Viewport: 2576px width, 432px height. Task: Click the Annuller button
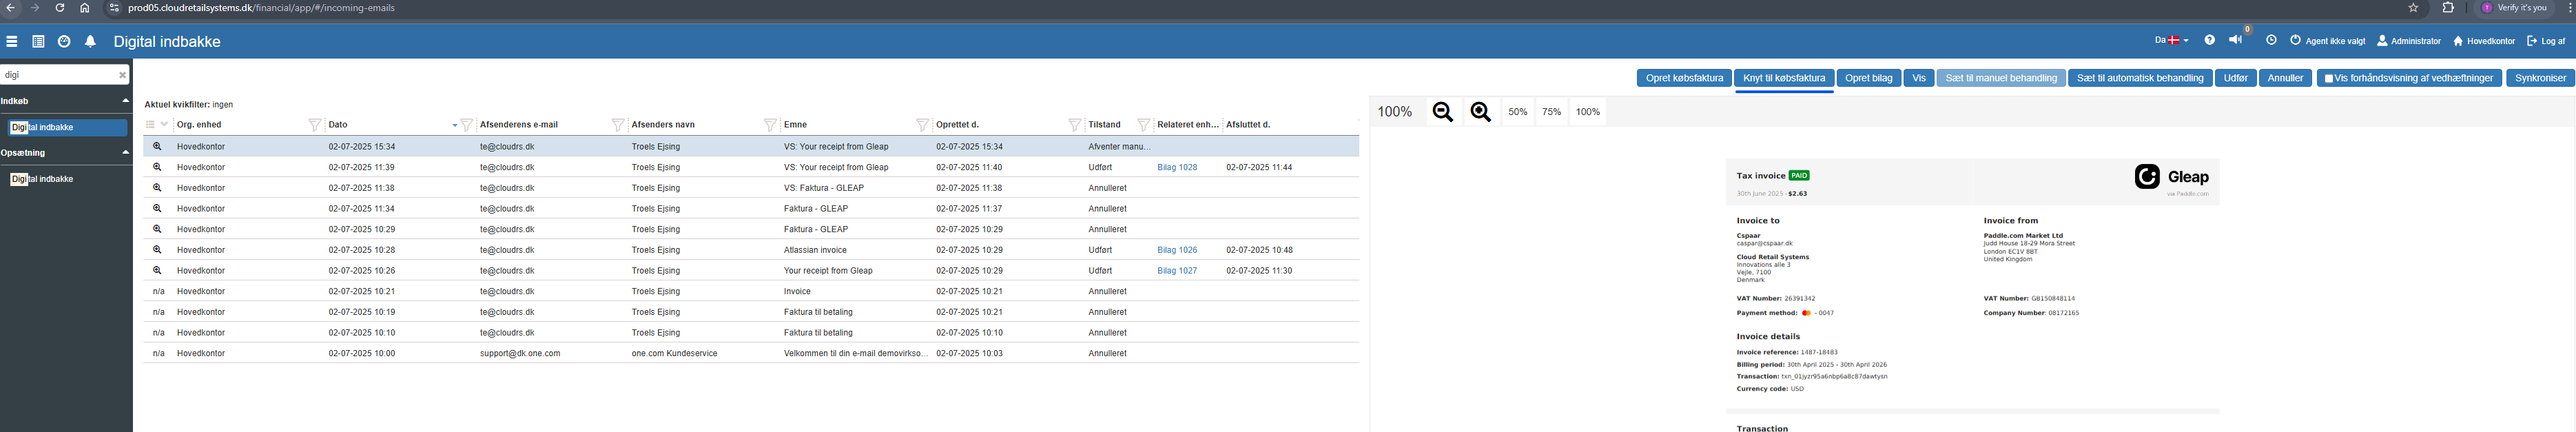pos(2285,78)
